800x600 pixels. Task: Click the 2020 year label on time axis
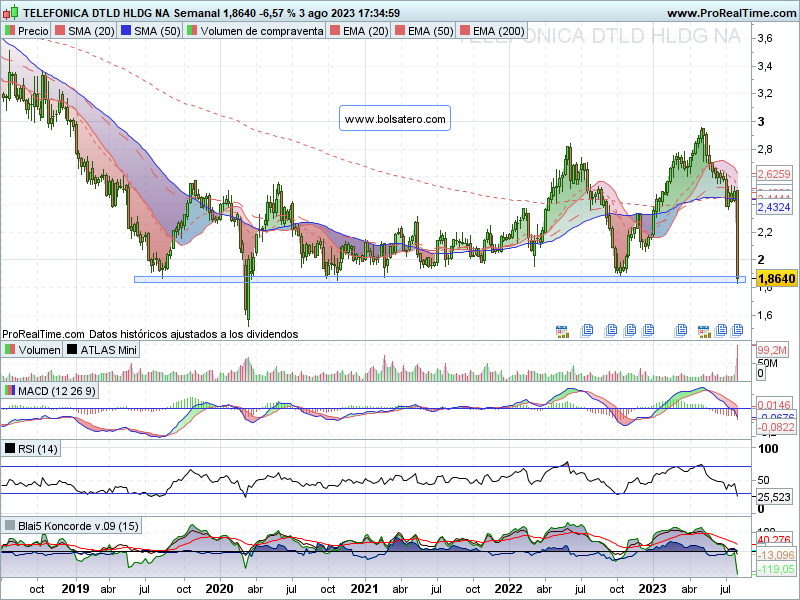220,589
